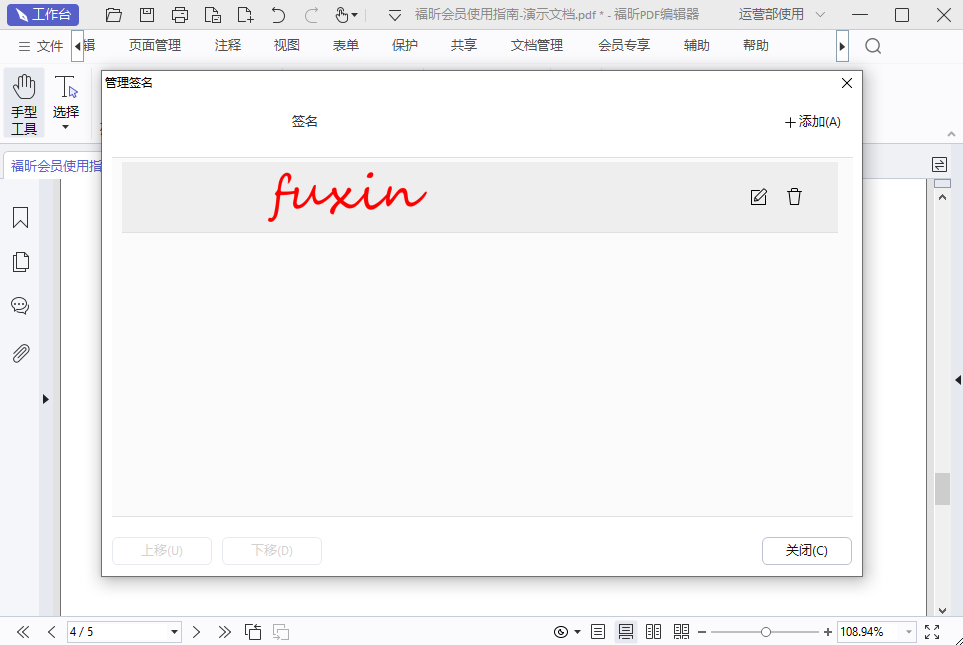Select the fuxin signature row
This screenshot has width=963, height=645.
tap(480, 197)
